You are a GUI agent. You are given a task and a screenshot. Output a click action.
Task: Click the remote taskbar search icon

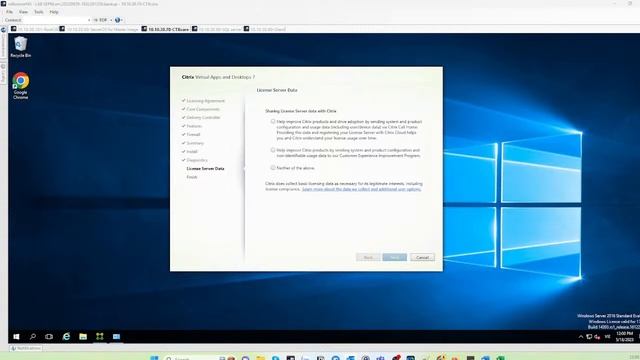point(33,337)
